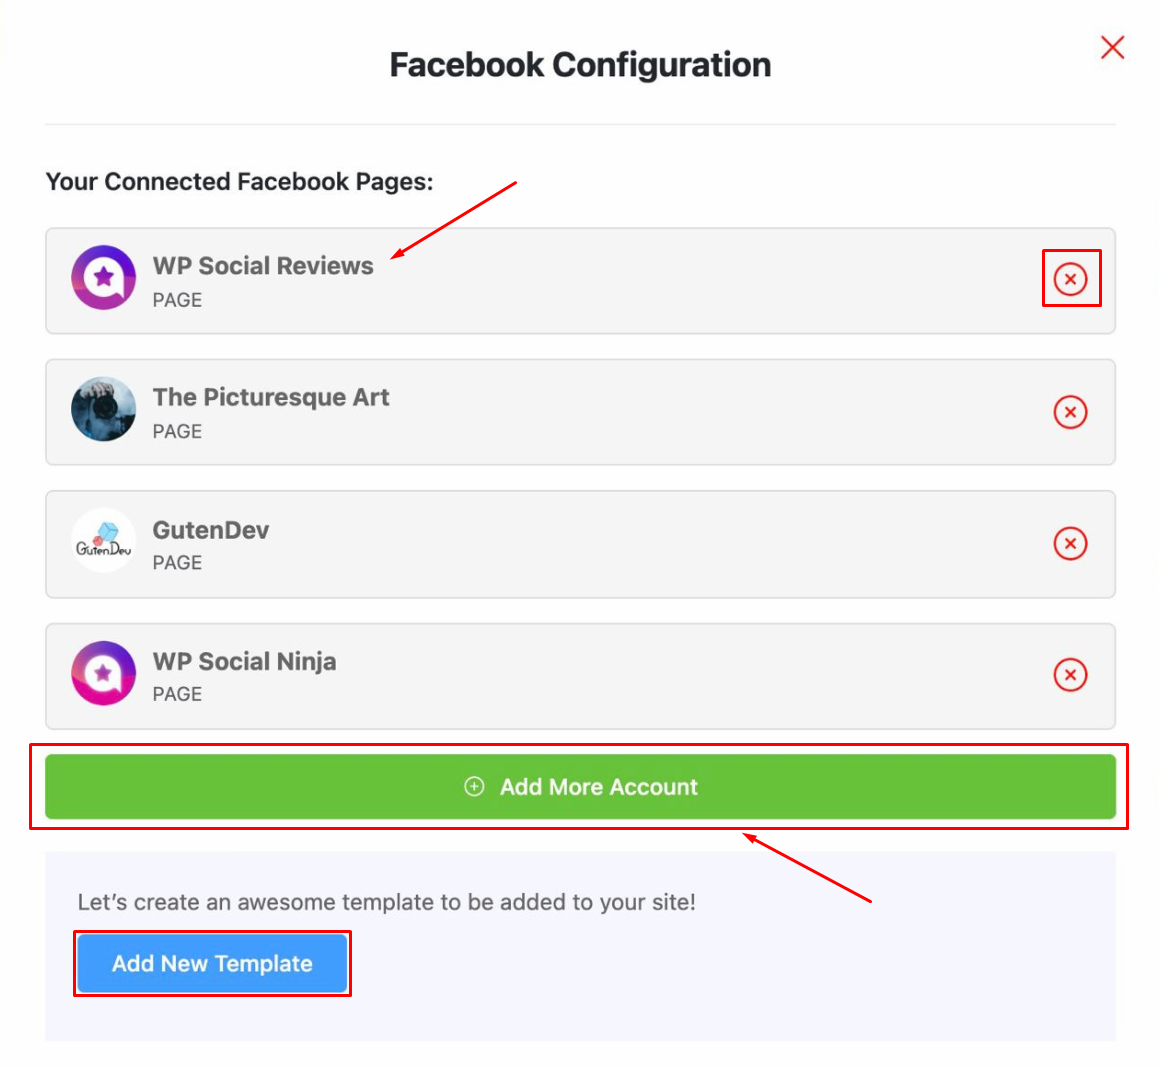Screen dimensions: 1159x1069
Task: Click the WP Social Reviews avatar
Action: click(103, 277)
